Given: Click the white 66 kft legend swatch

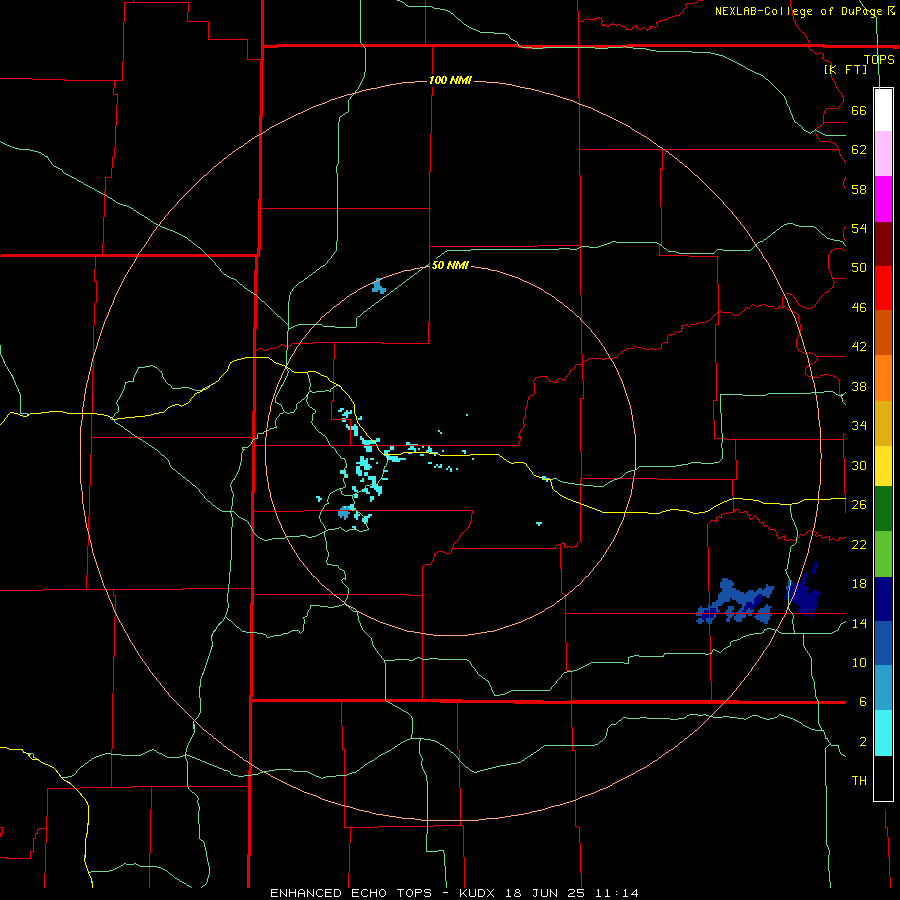Looking at the screenshot, I should pos(883,110).
